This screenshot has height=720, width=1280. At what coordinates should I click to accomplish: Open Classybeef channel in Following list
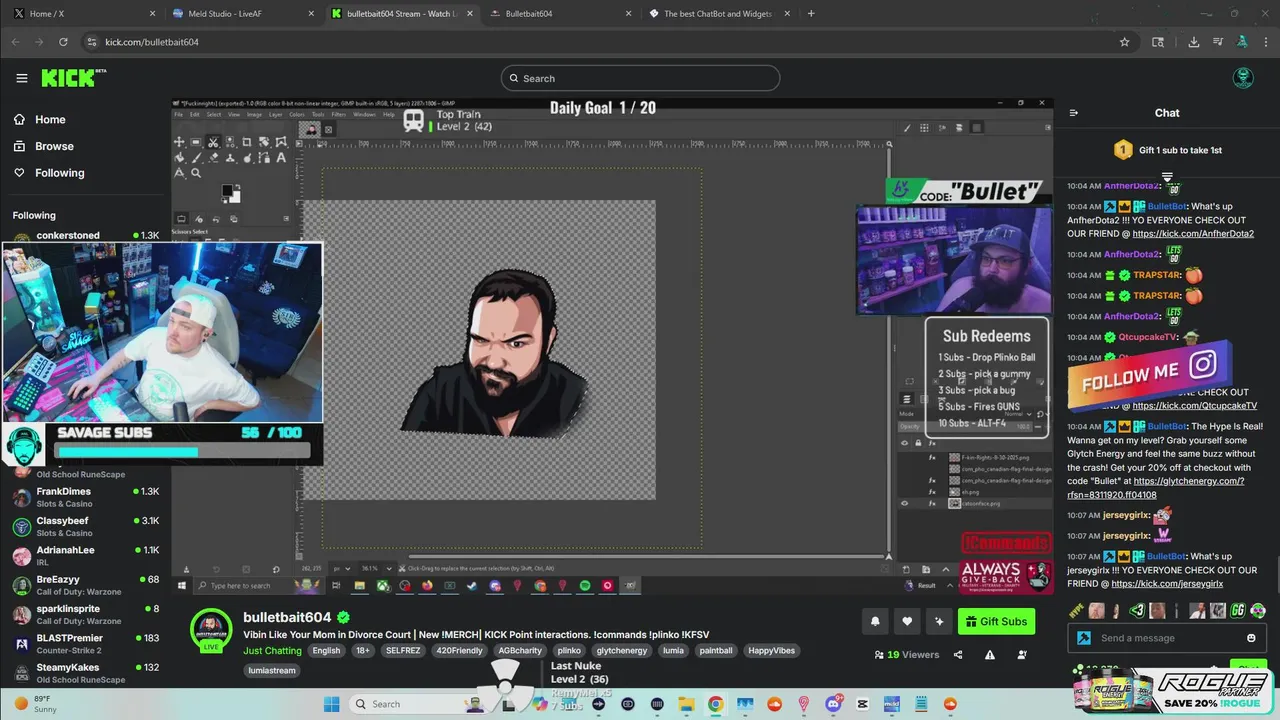84,526
